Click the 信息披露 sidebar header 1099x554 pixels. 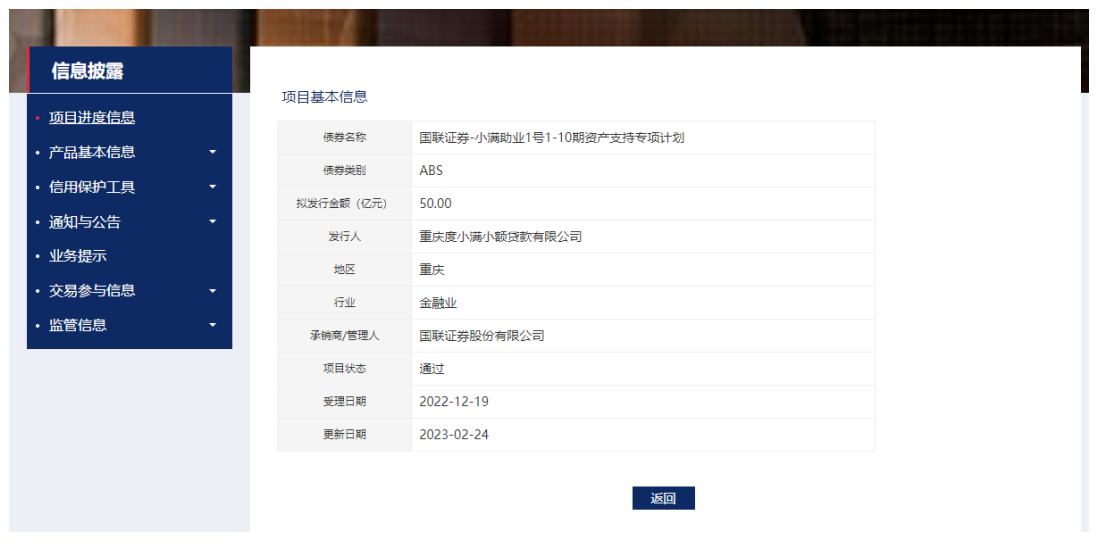click(x=130, y=70)
